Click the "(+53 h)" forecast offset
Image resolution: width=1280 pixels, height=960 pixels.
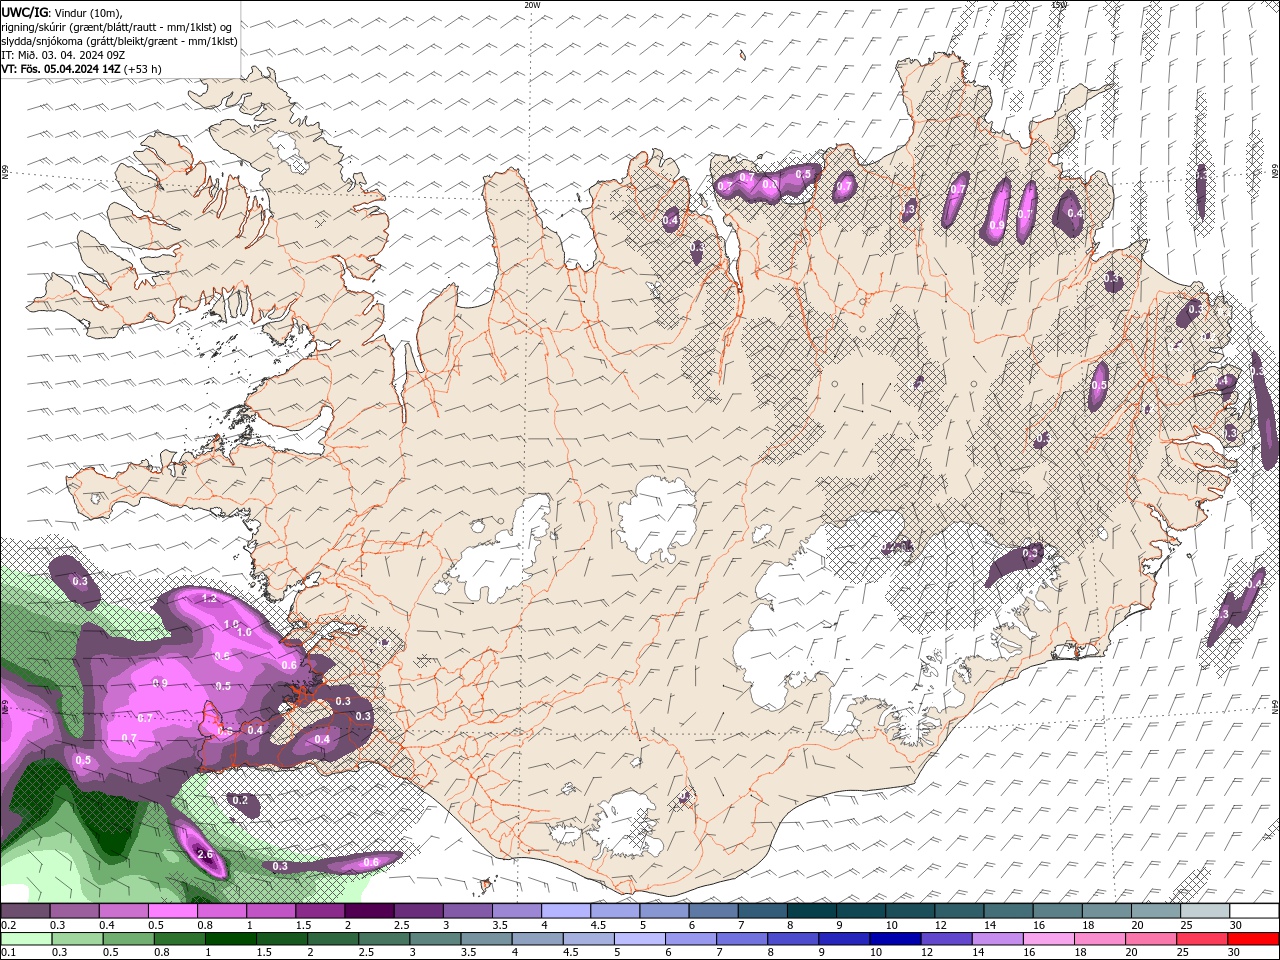143,69
